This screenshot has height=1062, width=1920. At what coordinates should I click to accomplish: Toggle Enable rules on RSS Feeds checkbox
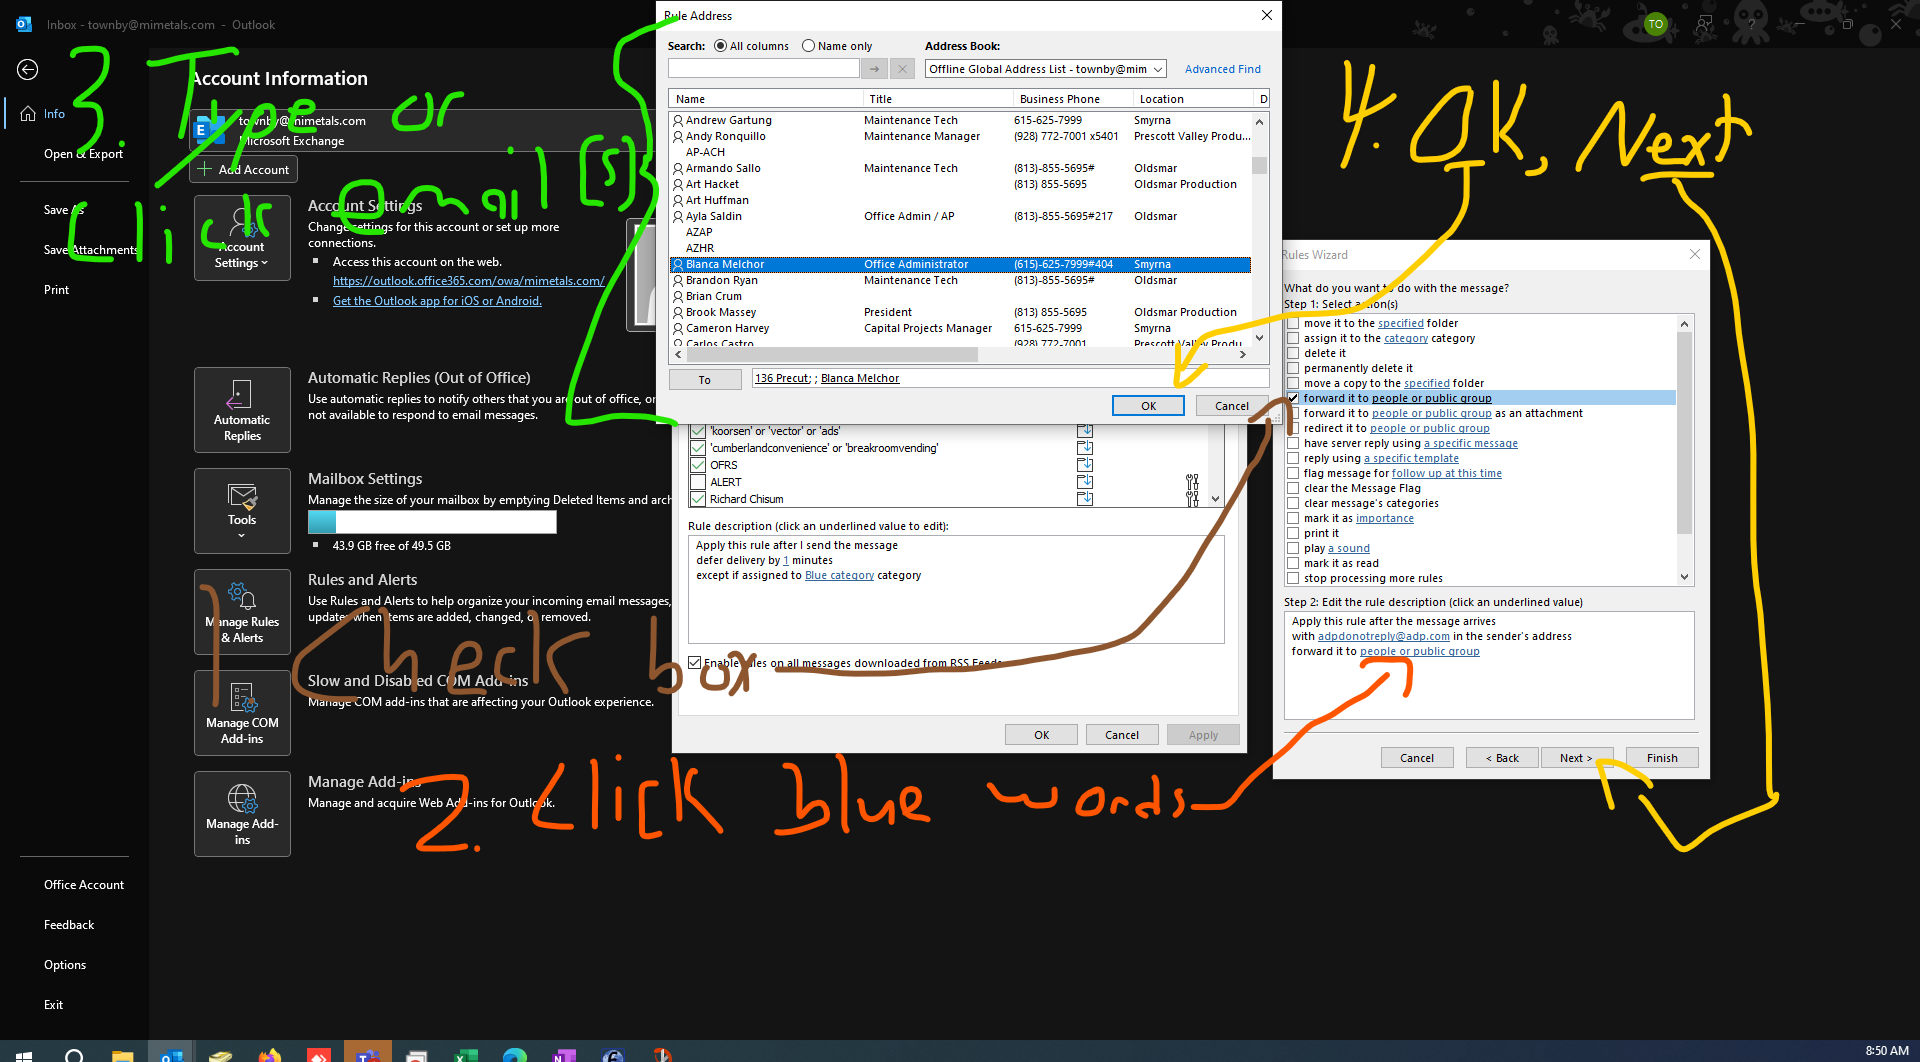[x=694, y=663]
